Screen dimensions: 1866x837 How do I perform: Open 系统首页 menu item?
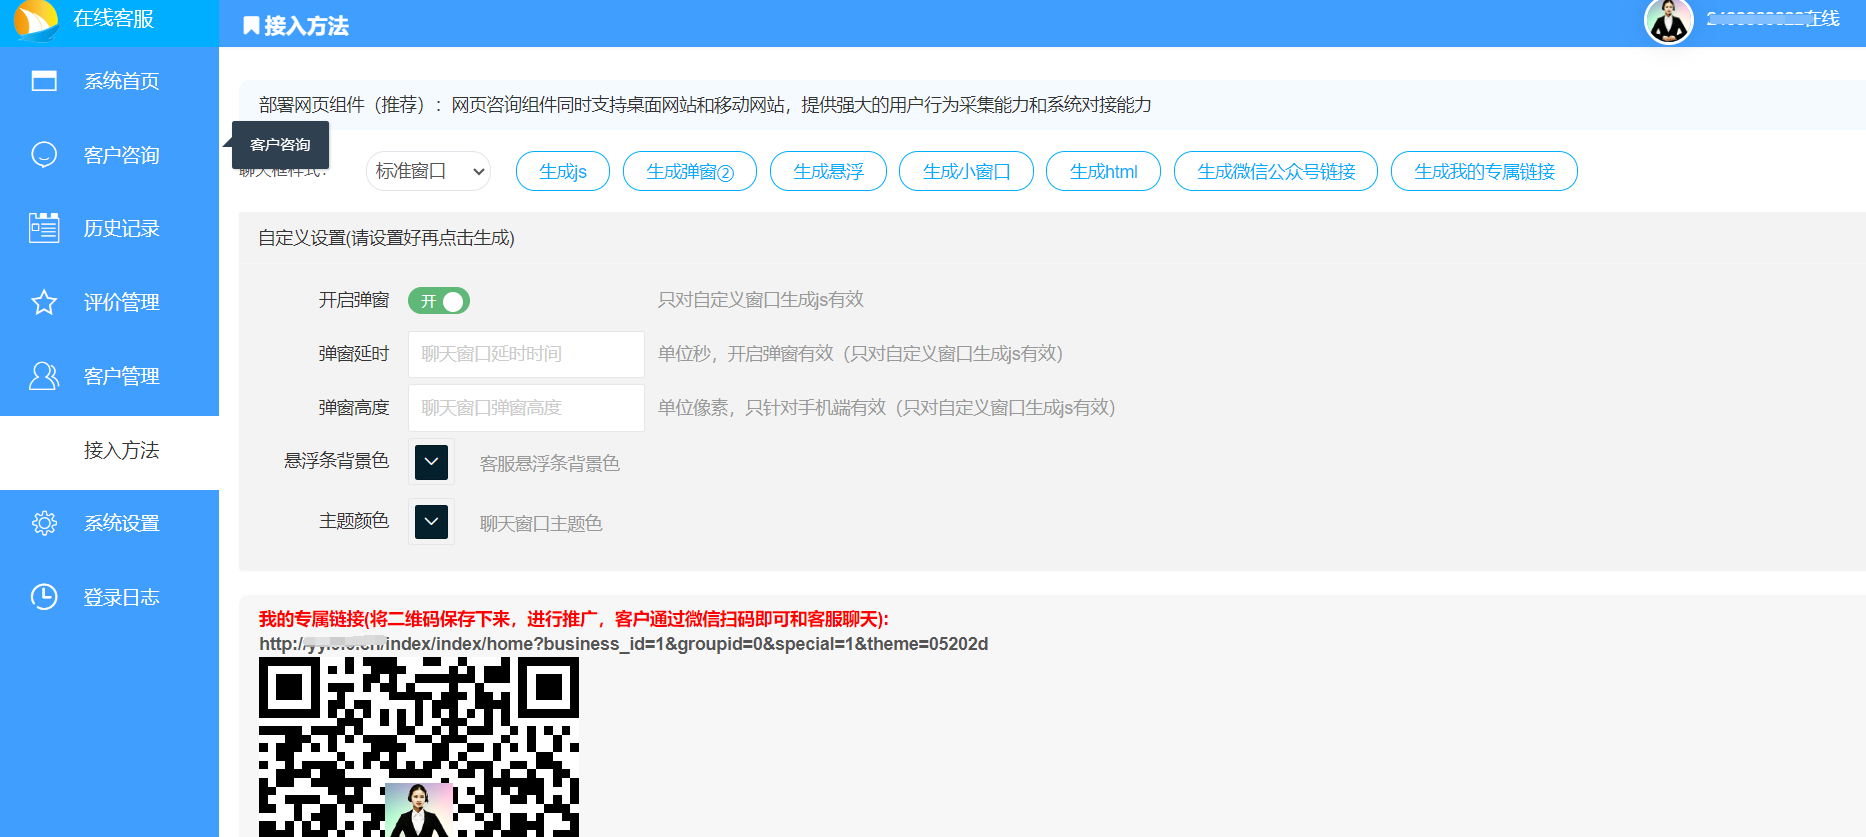tap(109, 81)
